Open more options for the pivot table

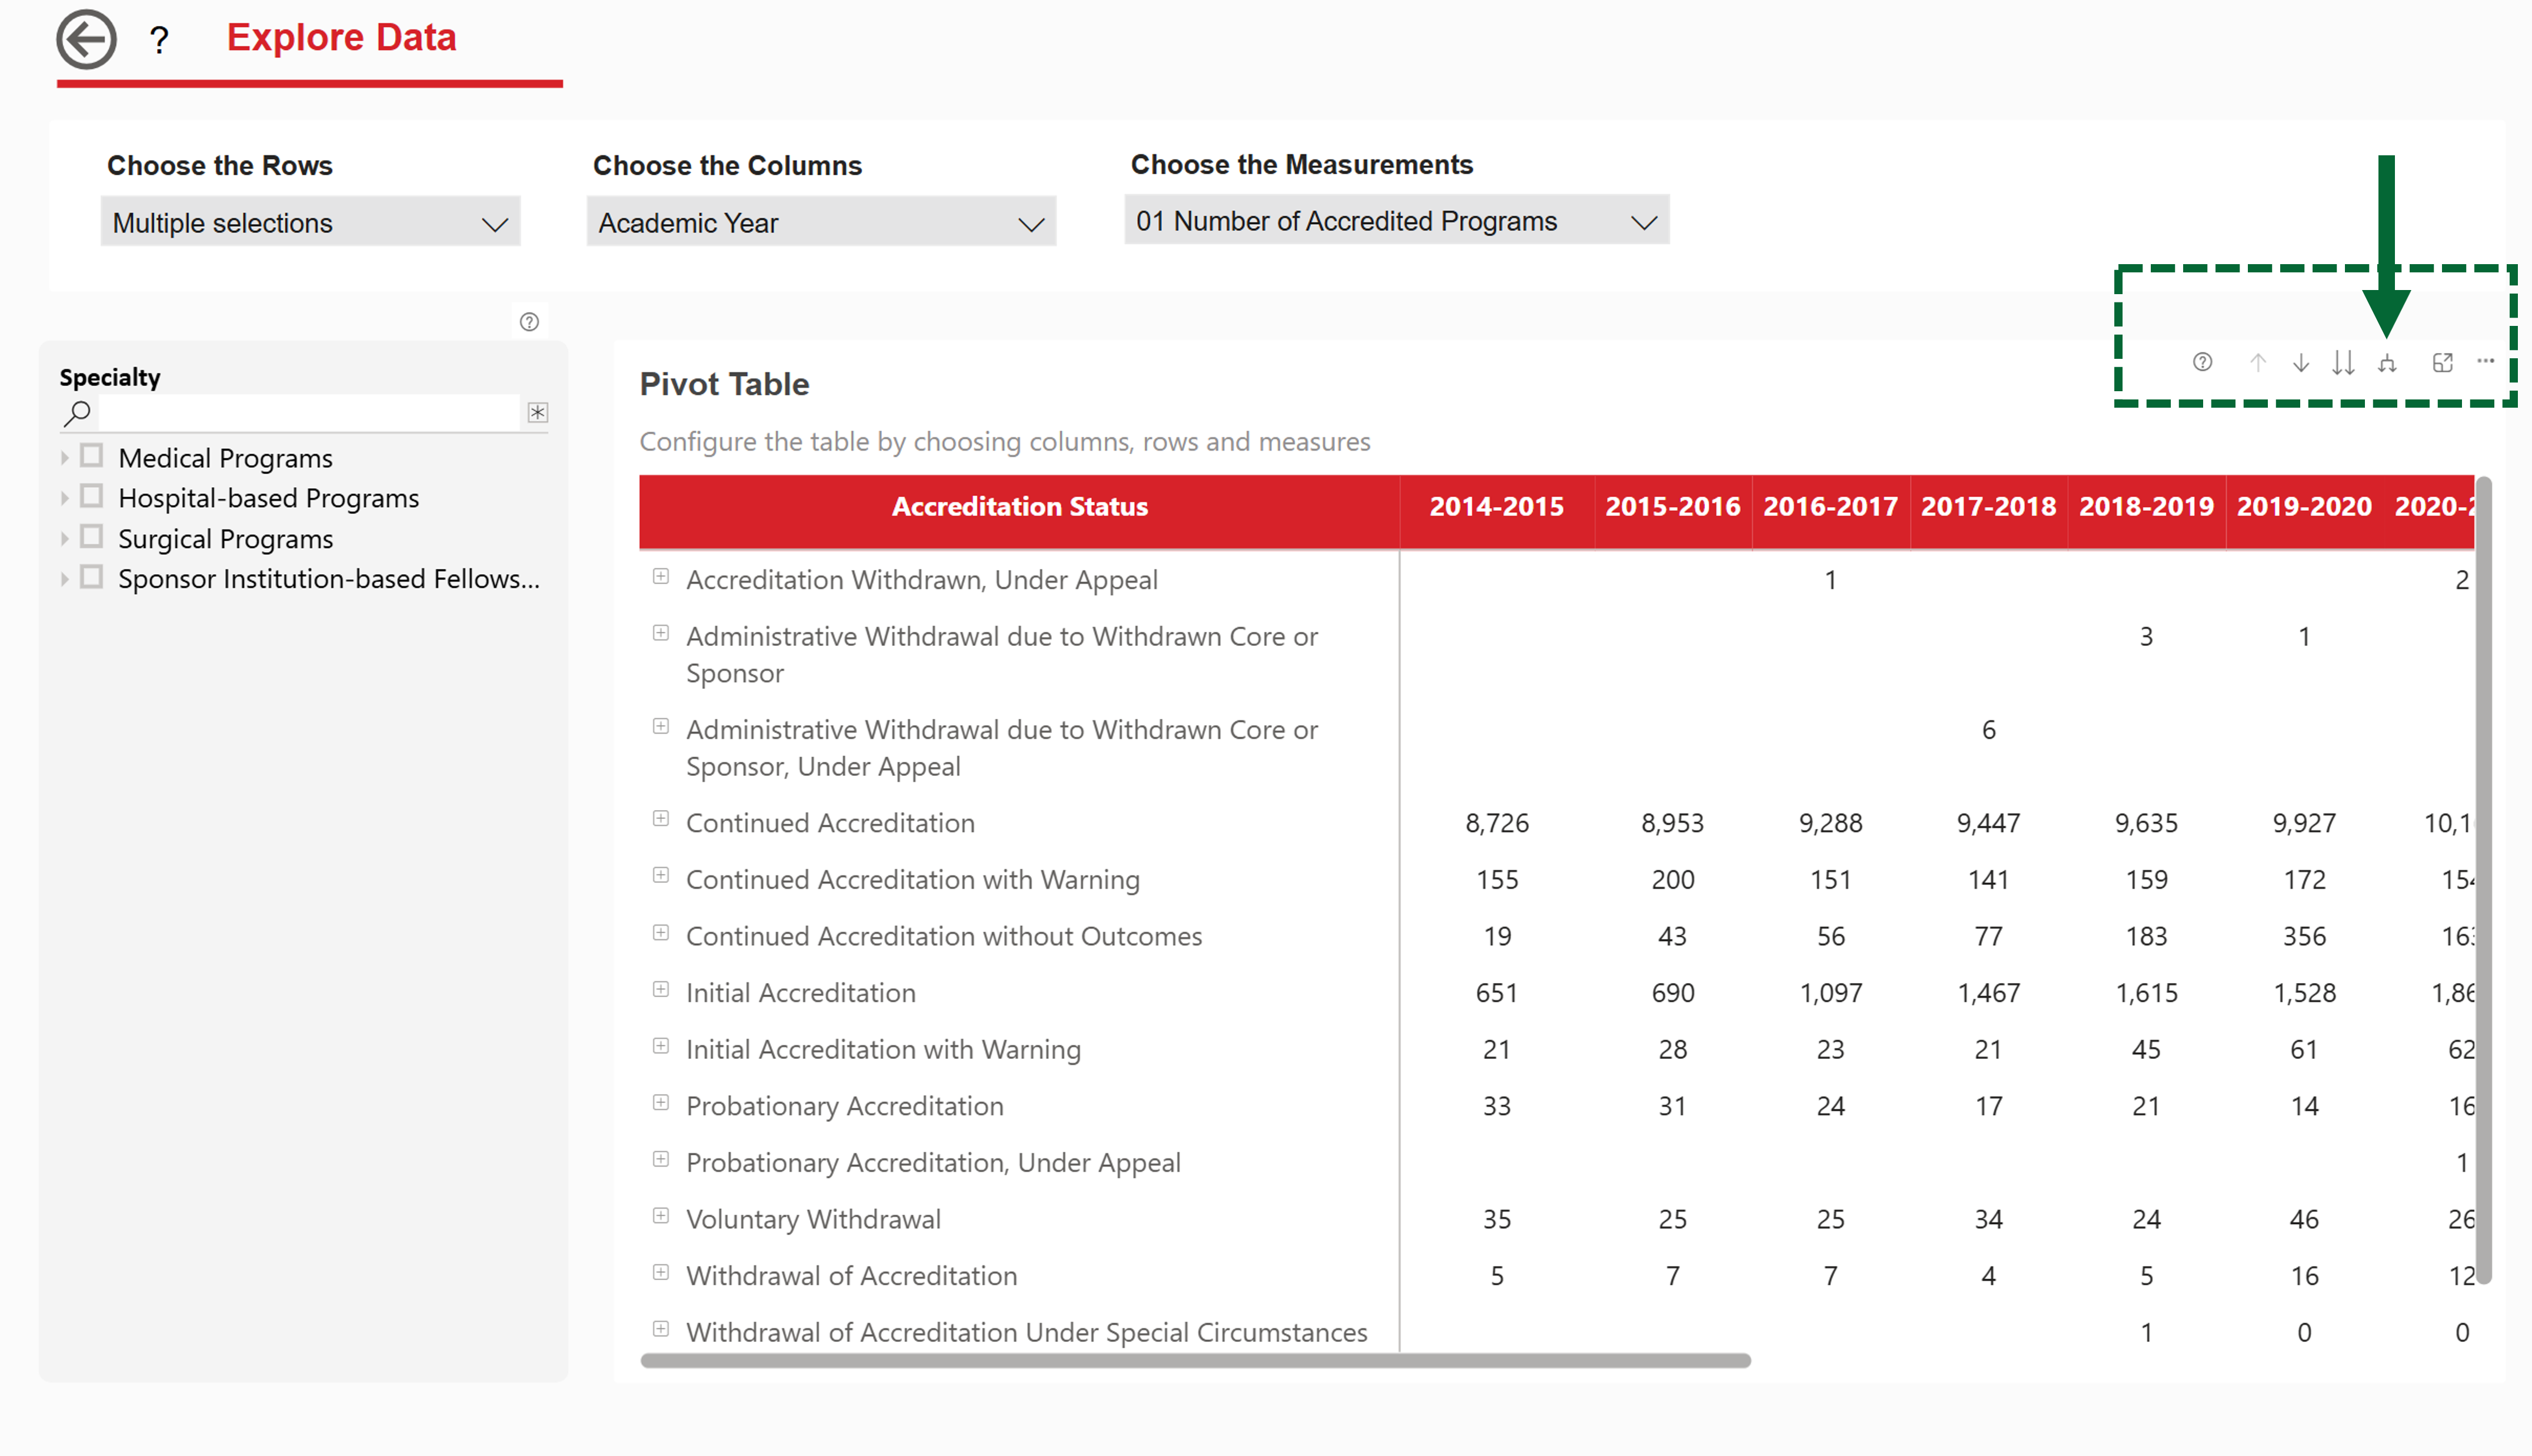pyautogui.click(x=2485, y=361)
